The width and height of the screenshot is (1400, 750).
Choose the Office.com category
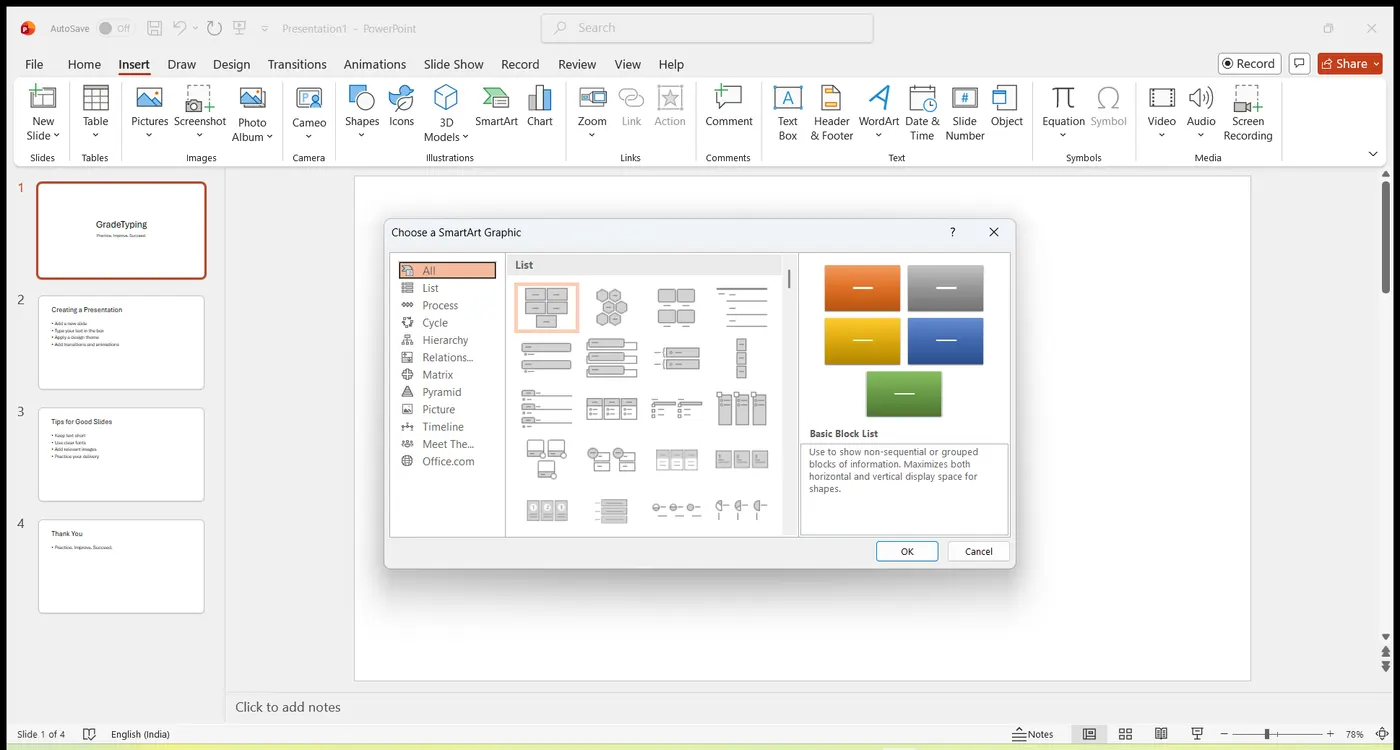pyautogui.click(x=447, y=461)
